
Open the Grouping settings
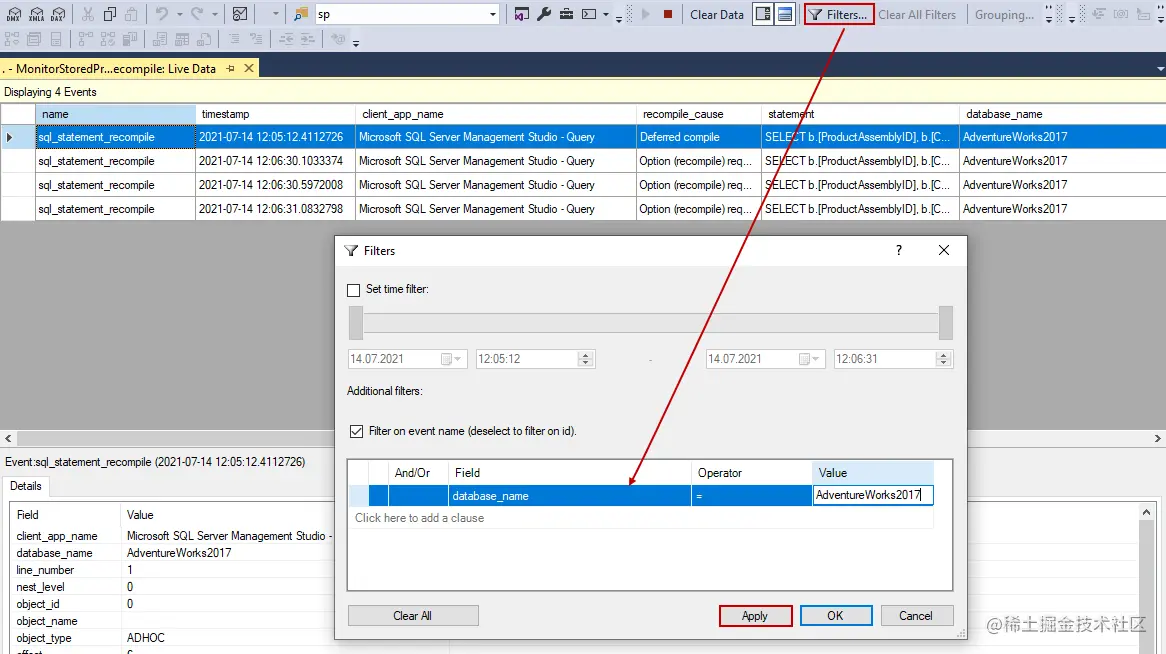pyautogui.click(x=1003, y=14)
